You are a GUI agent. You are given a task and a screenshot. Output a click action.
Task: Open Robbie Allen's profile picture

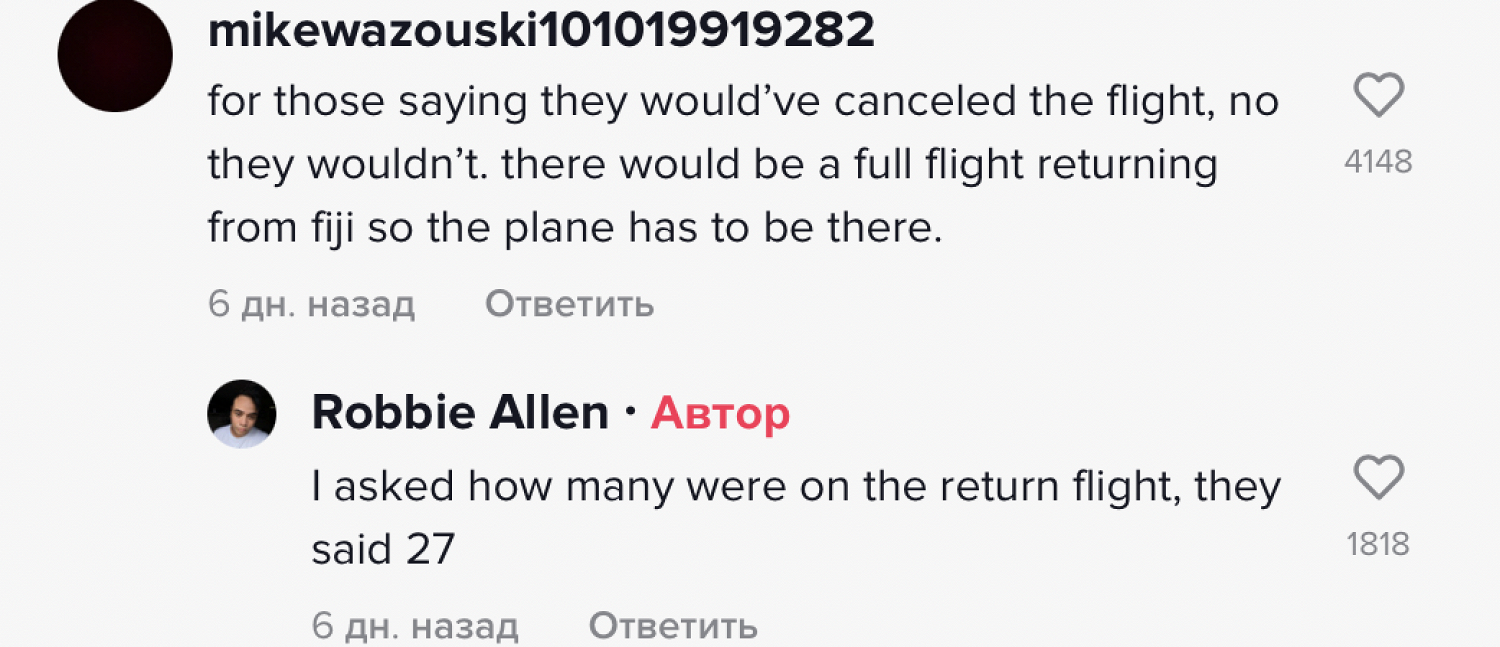tap(242, 414)
